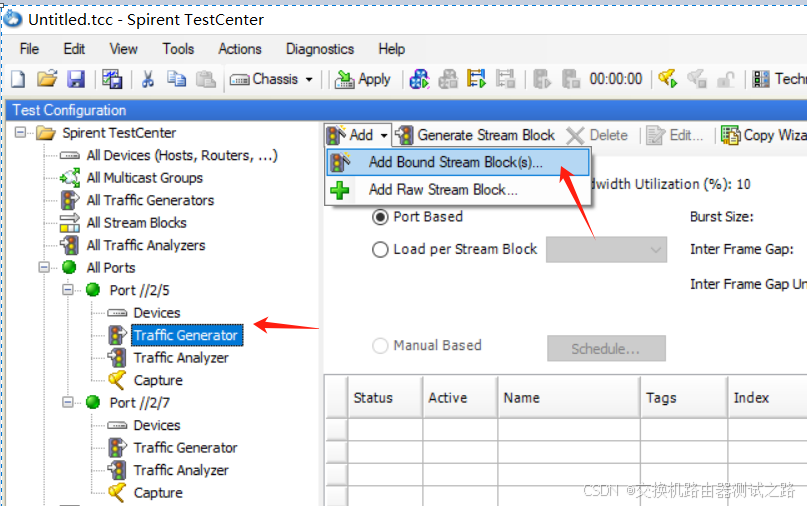807x506 pixels.
Task: Select the Port Based radio button
Action: coord(380,217)
